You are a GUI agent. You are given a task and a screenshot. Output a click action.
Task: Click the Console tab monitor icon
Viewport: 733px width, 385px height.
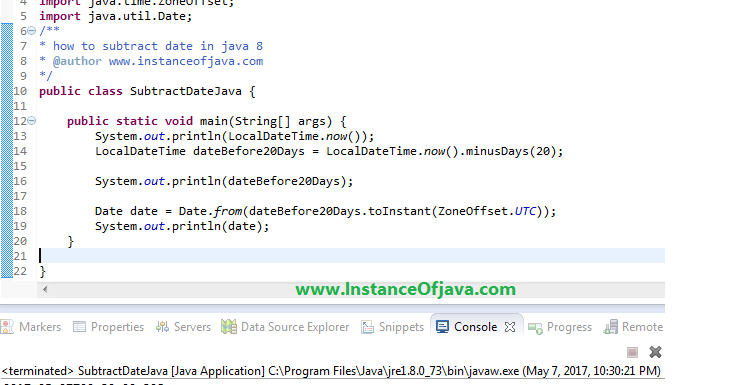442,327
